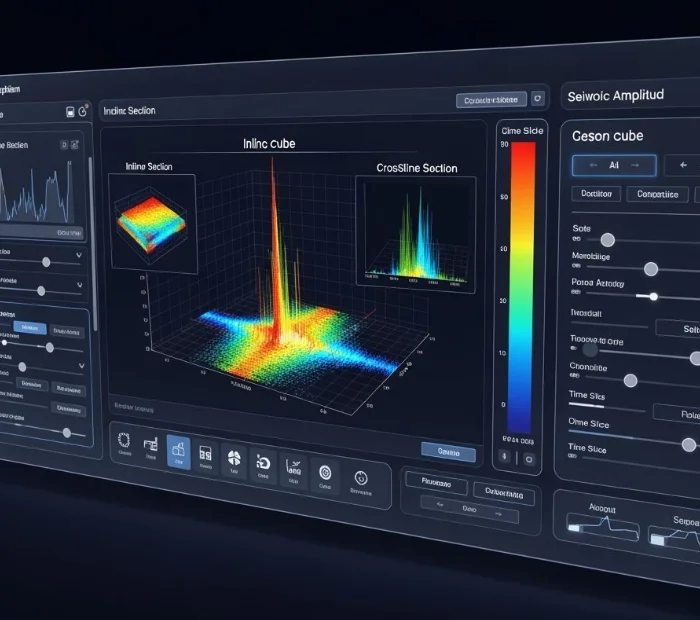Switch to the Dootiltoo tab in right panel
The height and width of the screenshot is (620, 700).
(x=597, y=194)
